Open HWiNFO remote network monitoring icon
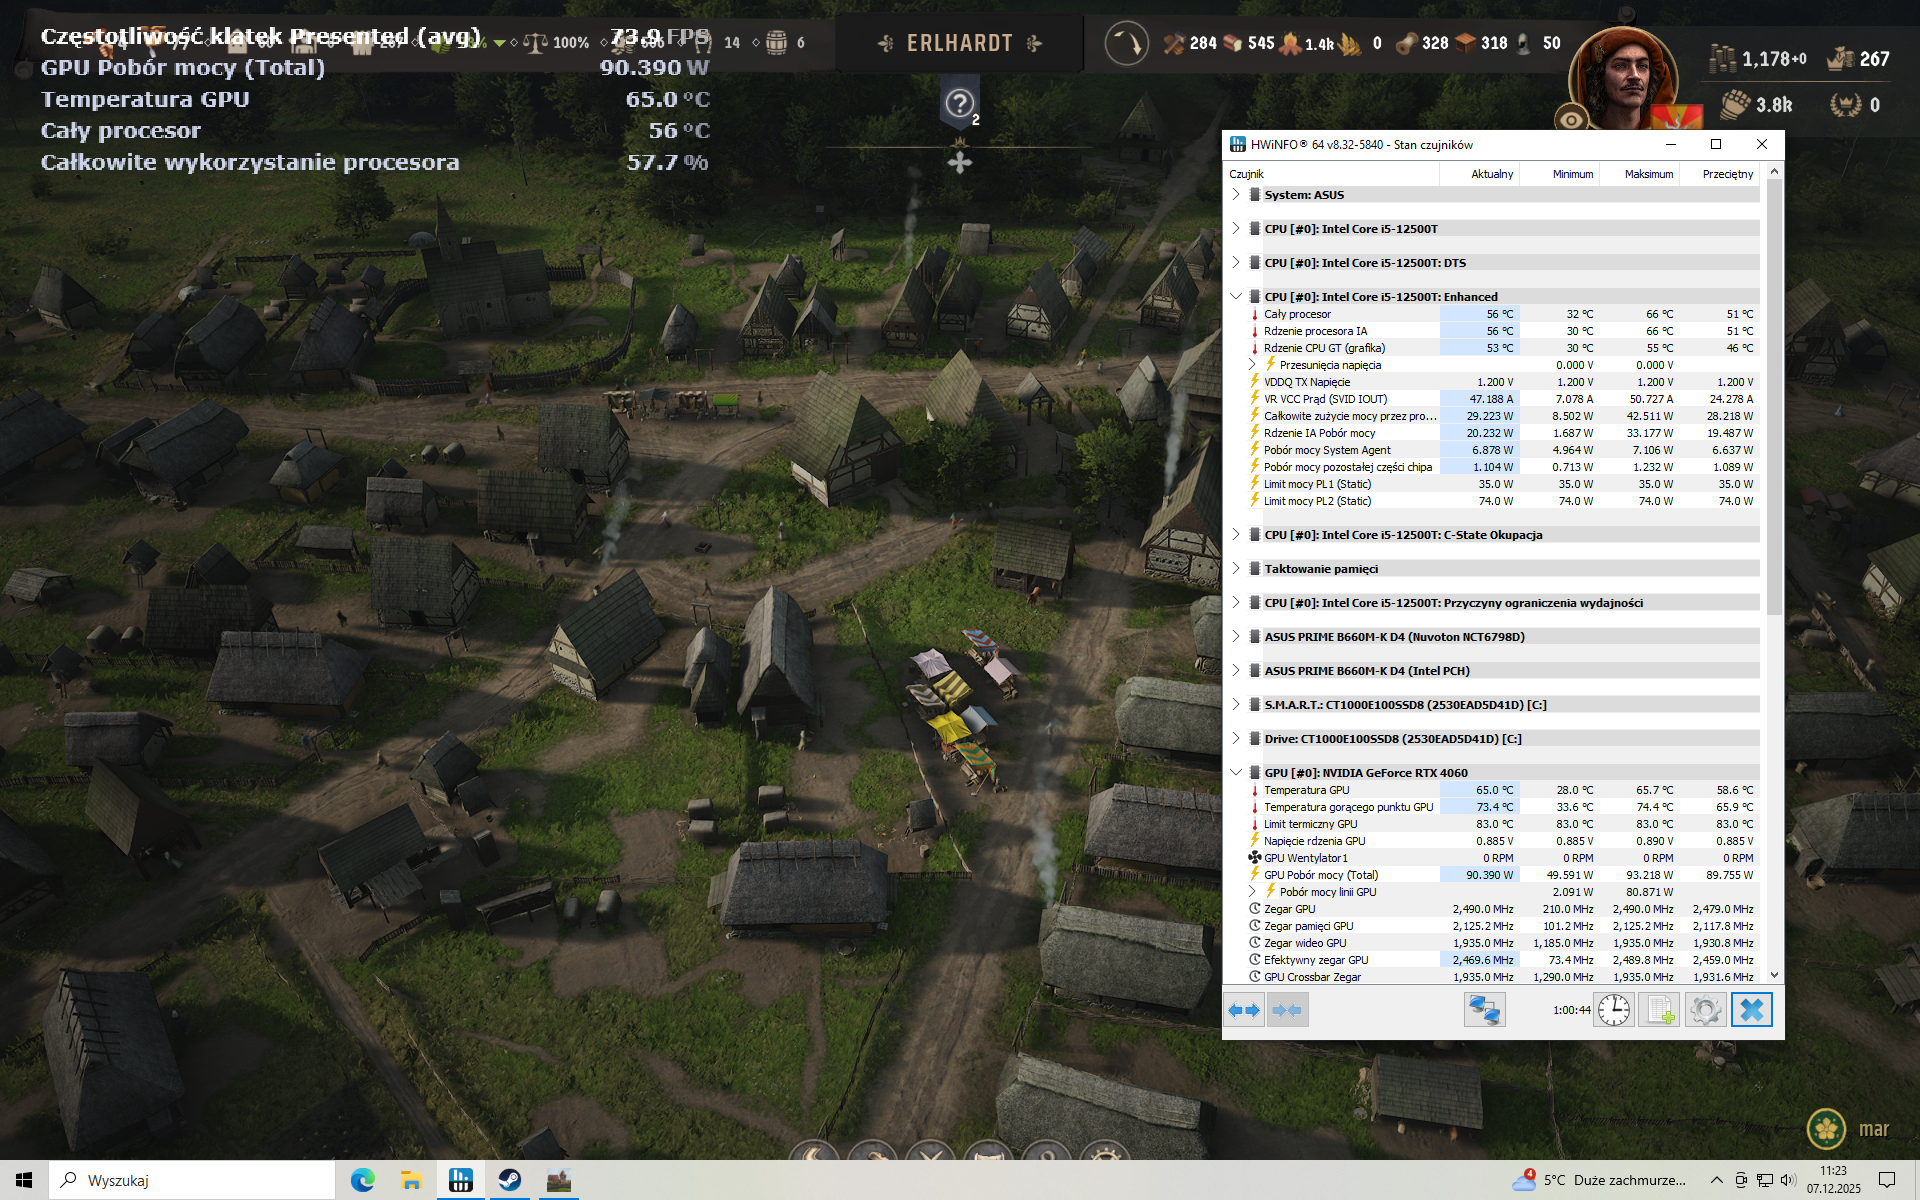 click(x=1484, y=1010)
